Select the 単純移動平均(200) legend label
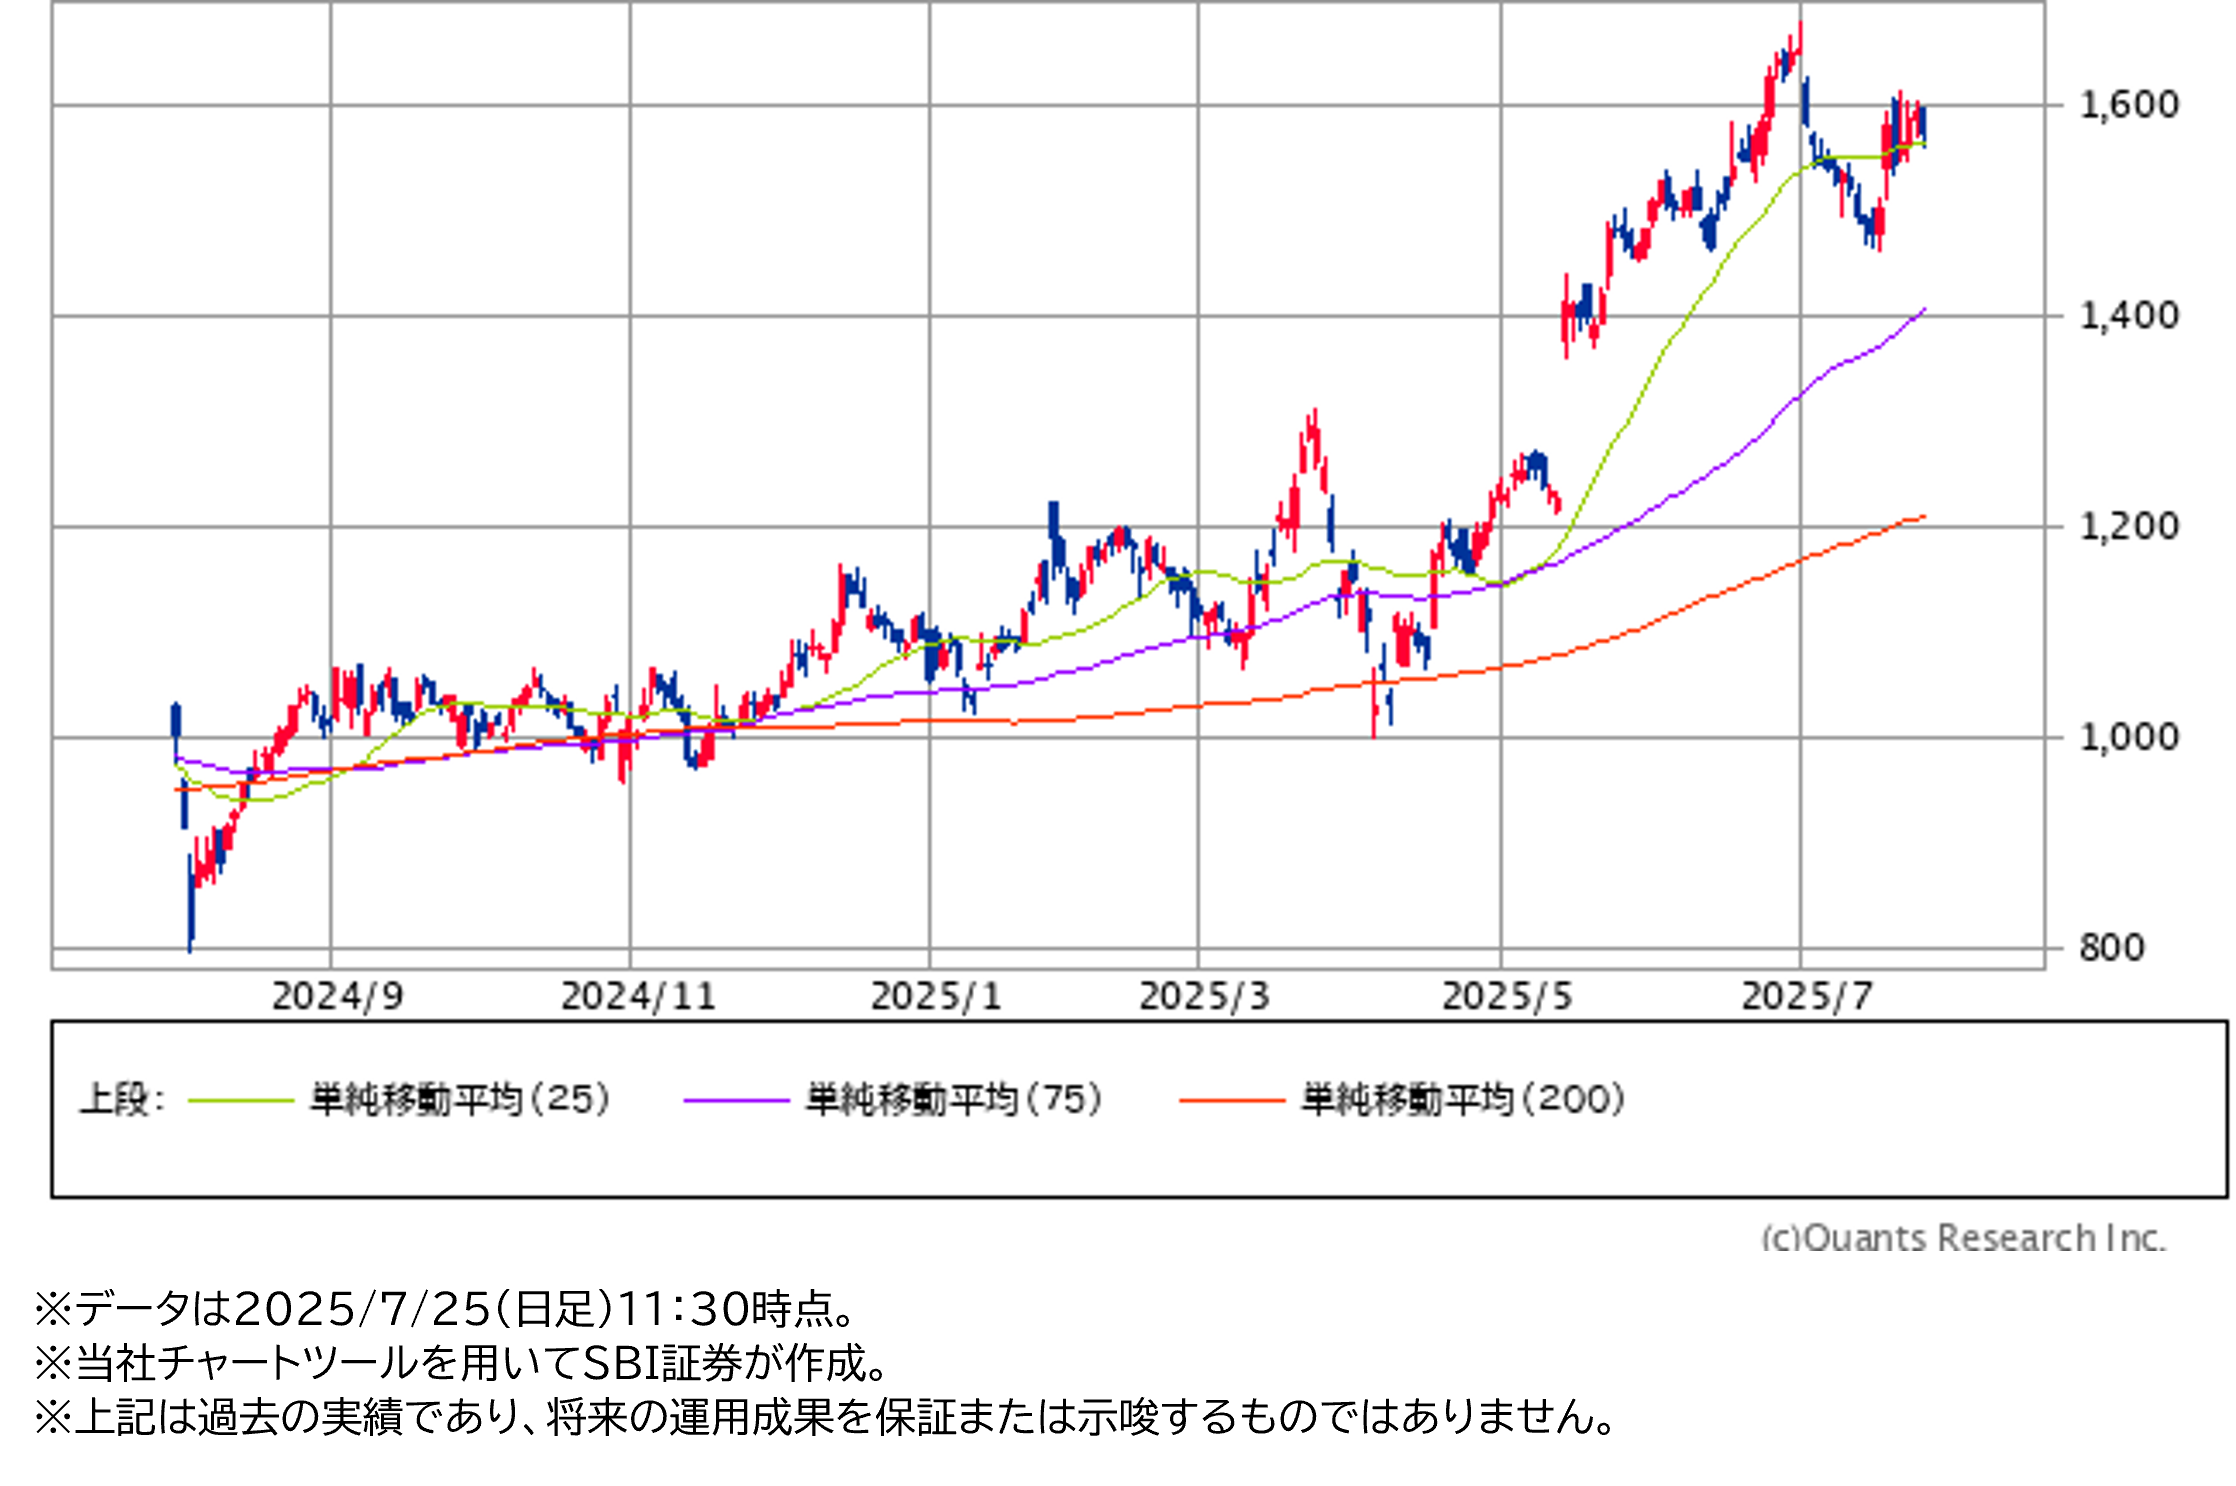2236x1486 pixels. (1462, 1099)
